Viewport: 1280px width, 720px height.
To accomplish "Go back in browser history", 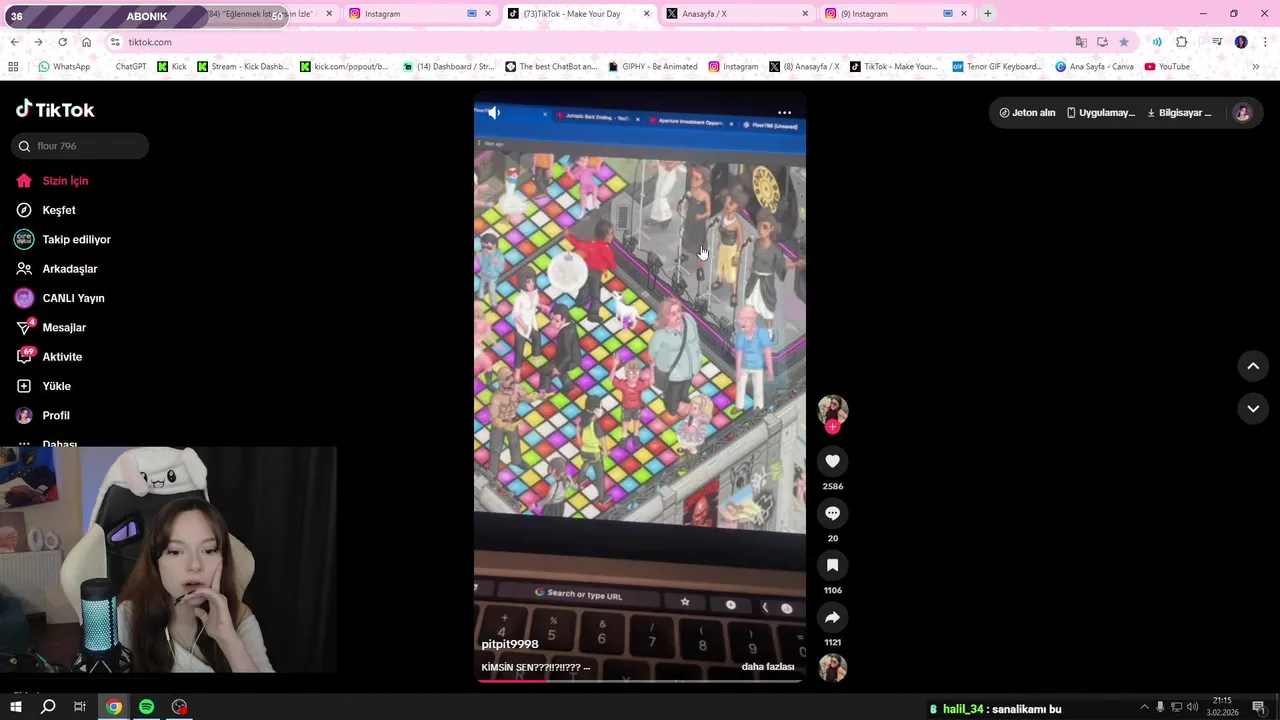I will (14, 42).
